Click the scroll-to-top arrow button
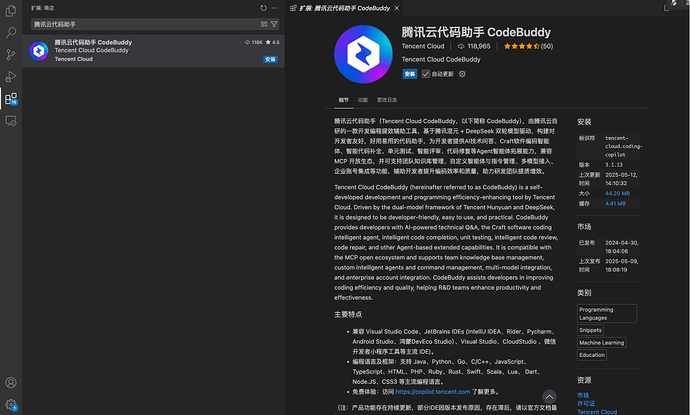The image size is (690, 415). coord(549,397)
